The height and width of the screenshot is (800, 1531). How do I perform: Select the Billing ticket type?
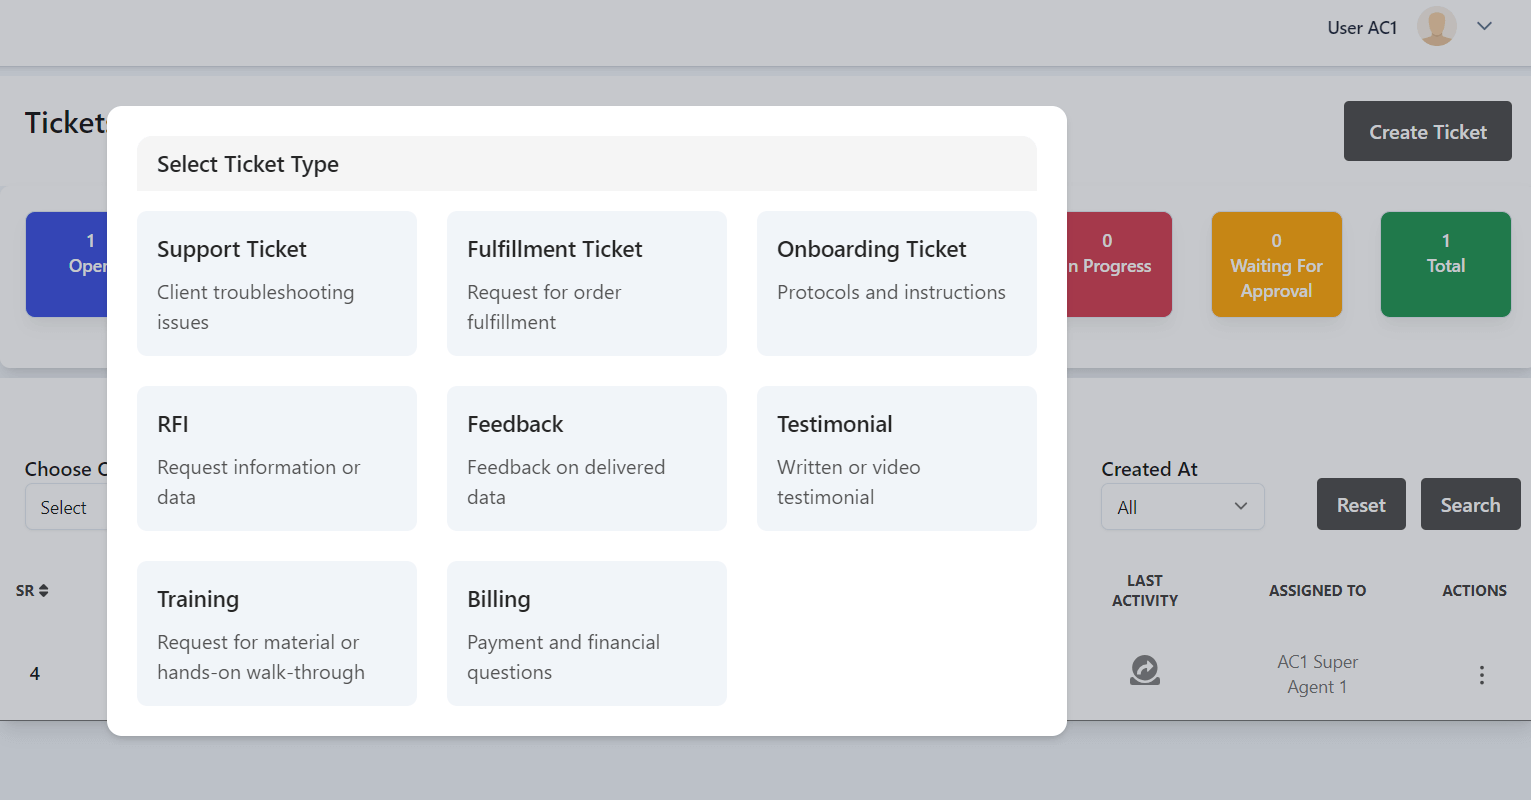point(587,633)
